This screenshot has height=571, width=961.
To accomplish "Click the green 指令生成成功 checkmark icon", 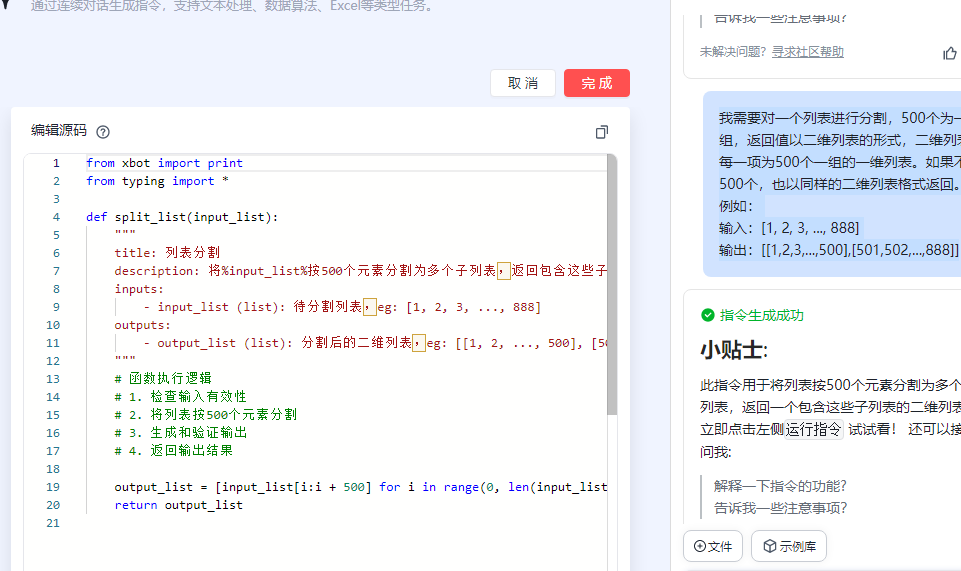I will pyautogui.click(x=708, y=315).
